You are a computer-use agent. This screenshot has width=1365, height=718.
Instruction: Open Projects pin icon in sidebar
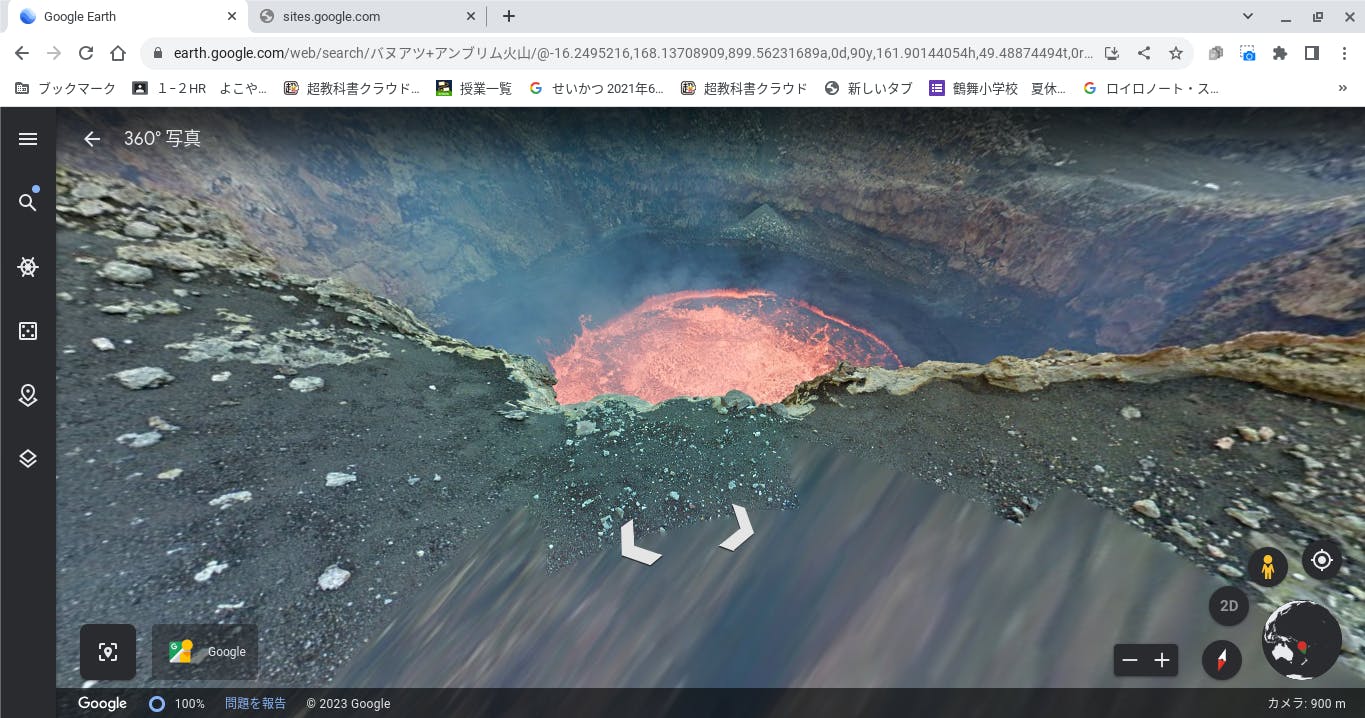point(28,395)
